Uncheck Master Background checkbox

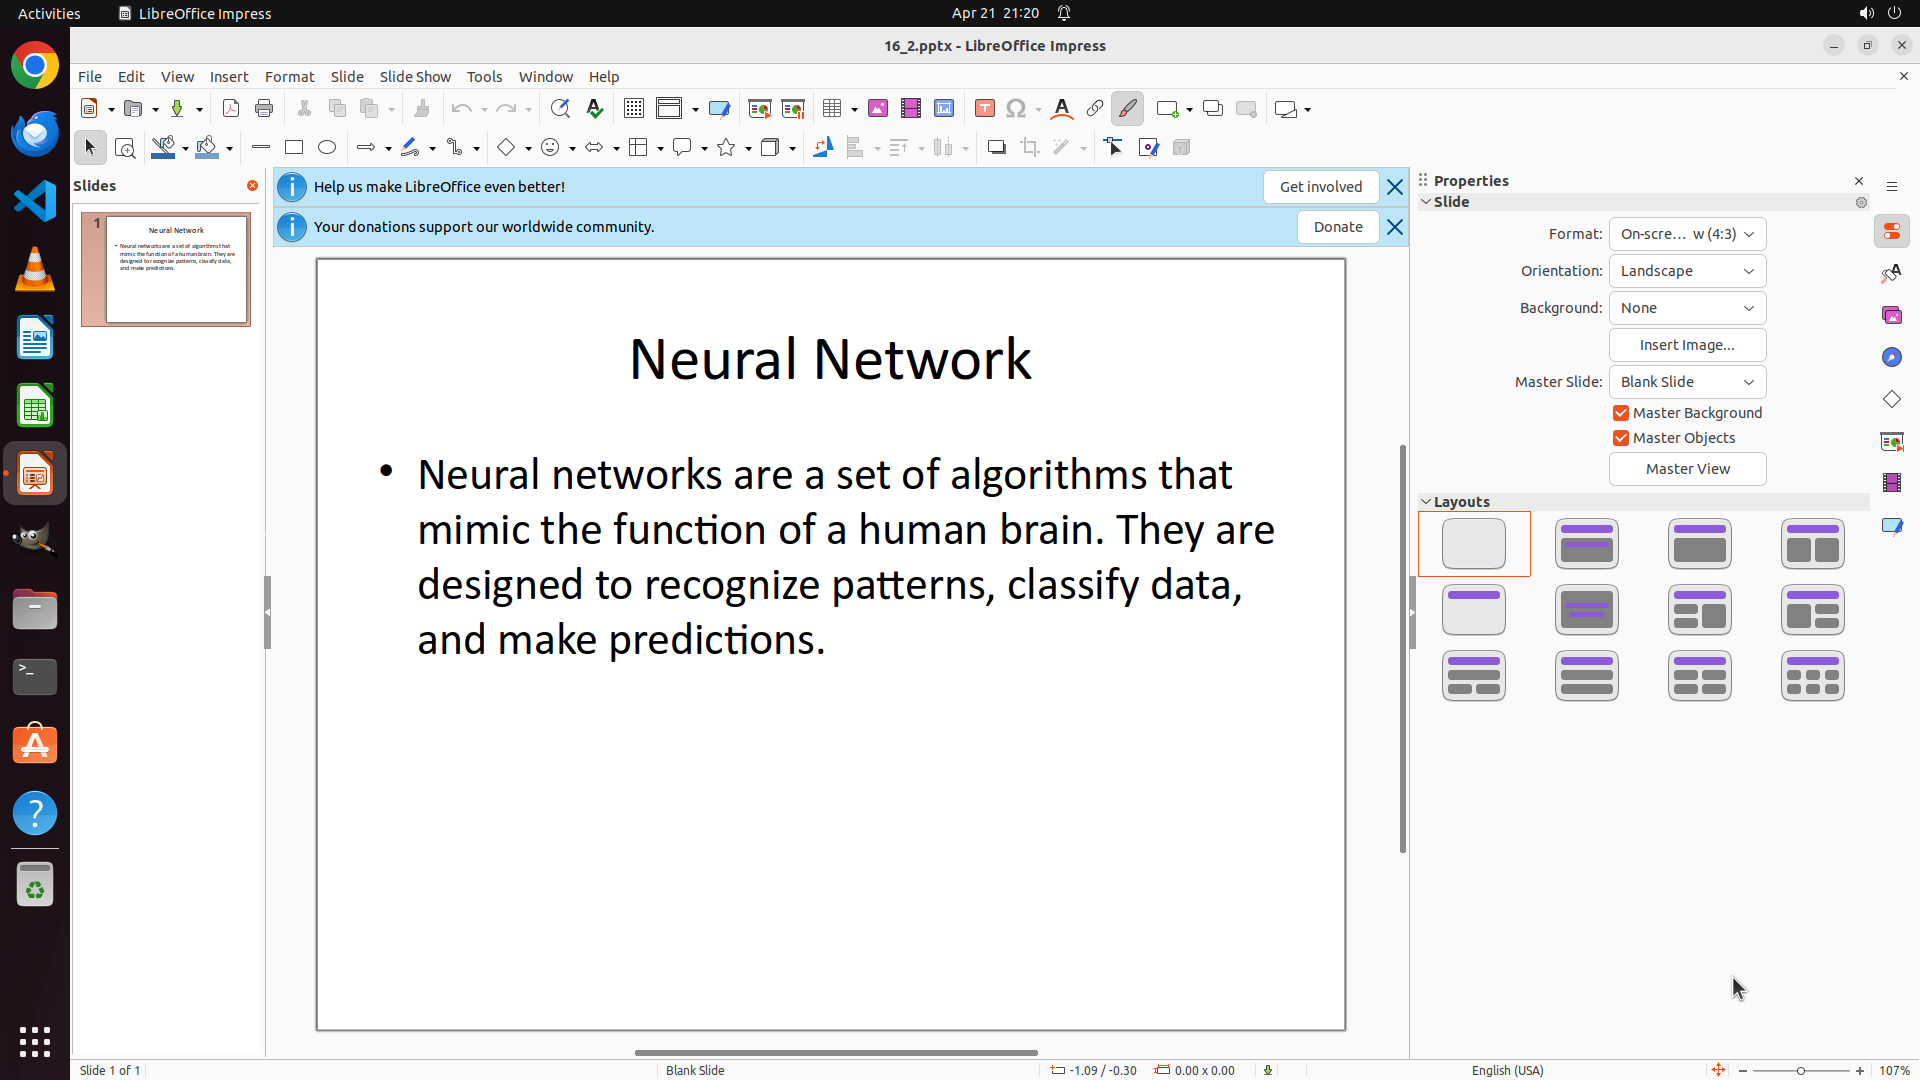click(1621, 413)
